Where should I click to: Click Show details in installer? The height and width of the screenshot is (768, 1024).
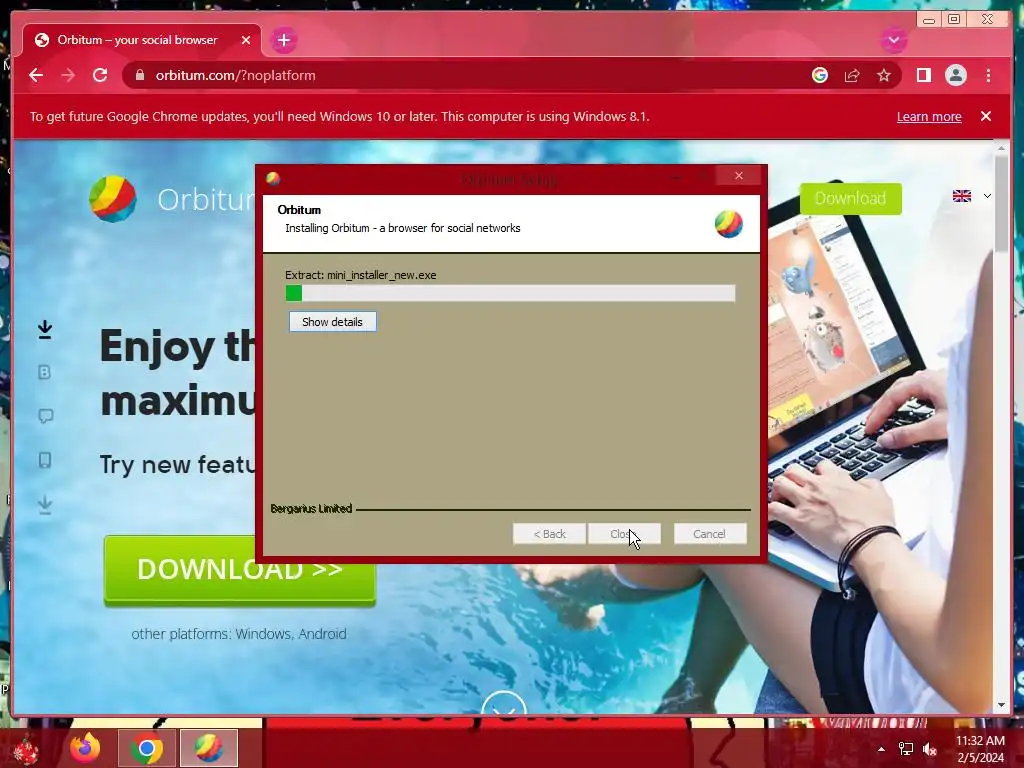click(x=332, y=322)
